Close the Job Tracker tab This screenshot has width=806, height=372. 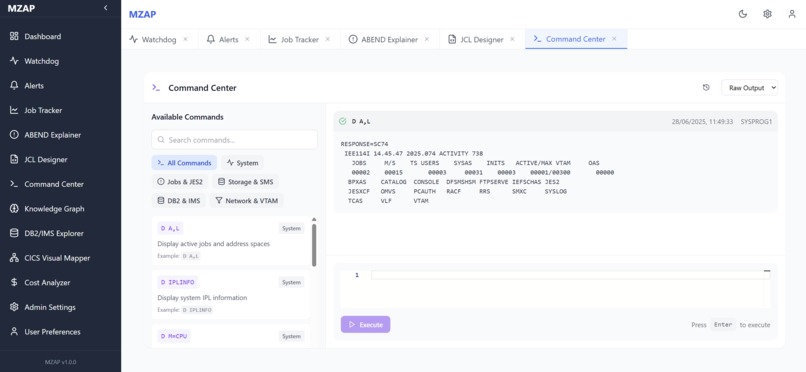(x=327, y=39)
